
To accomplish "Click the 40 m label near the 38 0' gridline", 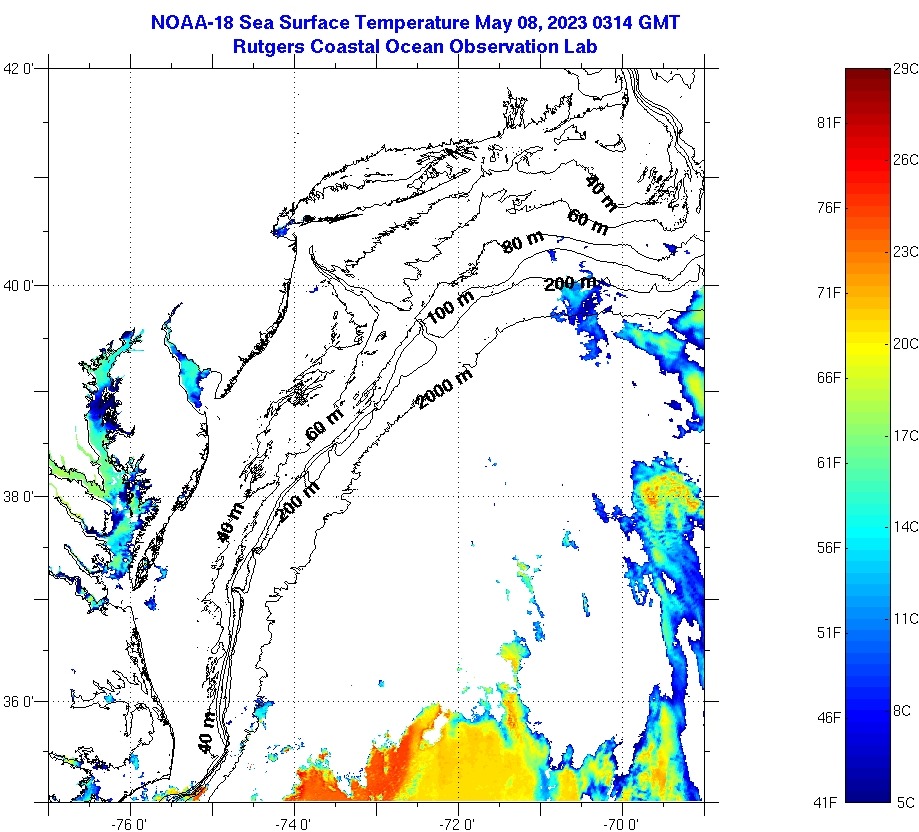I will [229, 521].
